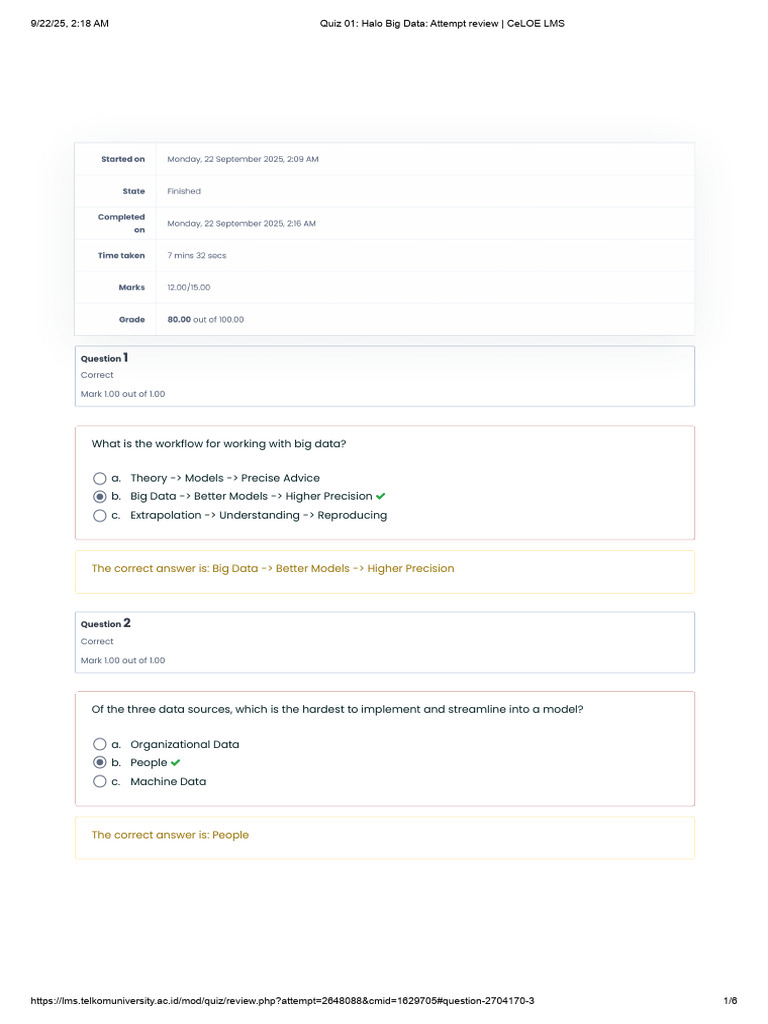Click the Marks value 12.00/15.00
The height and width of the screenshot is (1024, 768).
click(189, 288)
